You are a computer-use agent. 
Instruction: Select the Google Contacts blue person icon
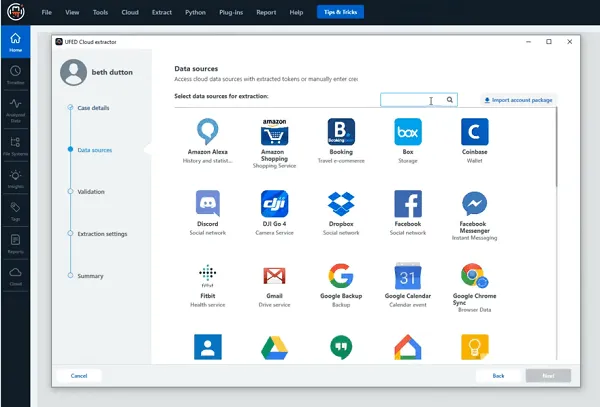pos(207,347)
